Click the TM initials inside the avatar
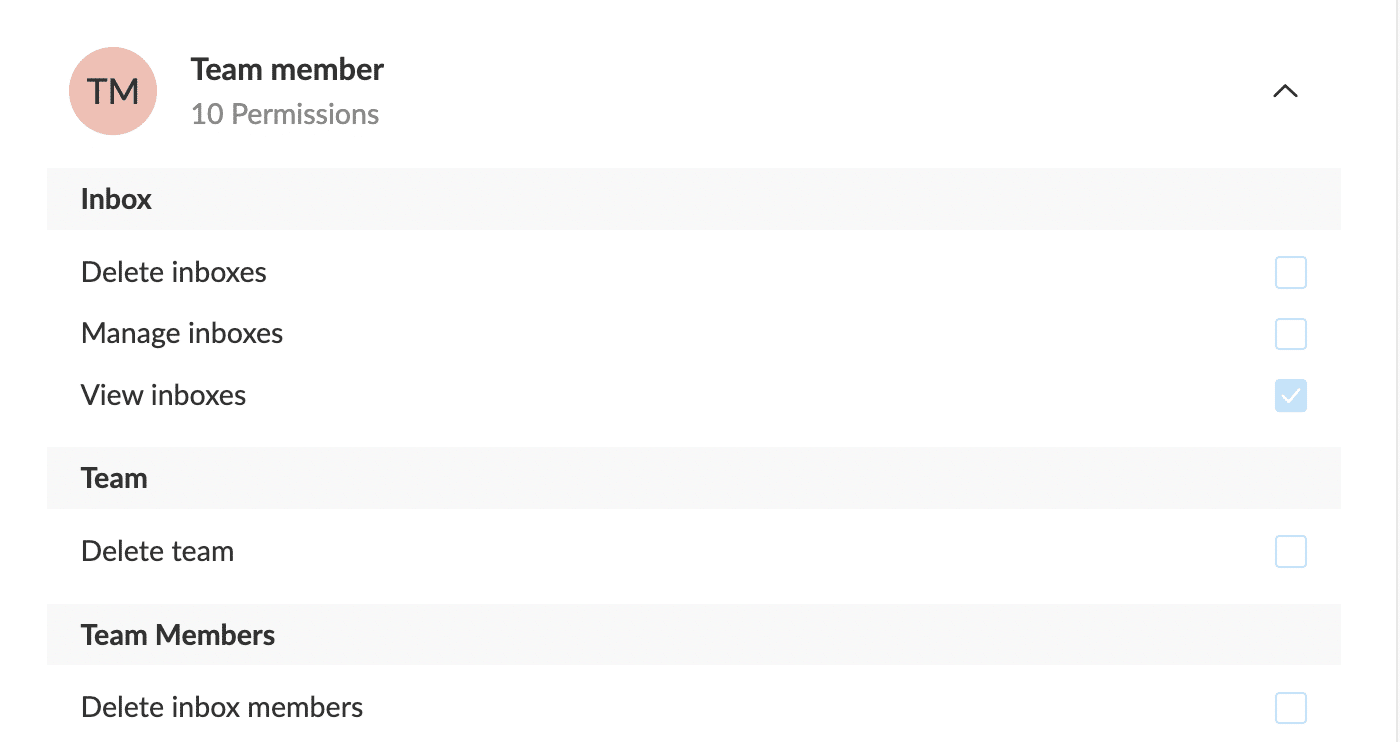The width and height of the screenshot is (1400, 742). pos(113,91)
